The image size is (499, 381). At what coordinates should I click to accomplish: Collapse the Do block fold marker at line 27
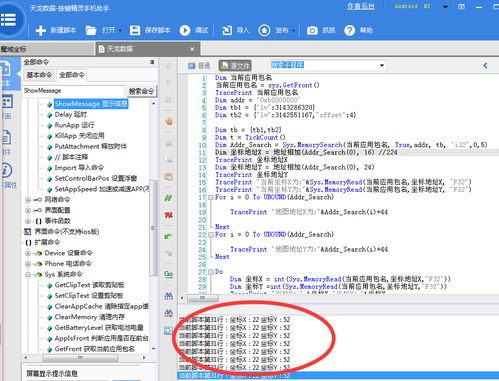(211, 272)
